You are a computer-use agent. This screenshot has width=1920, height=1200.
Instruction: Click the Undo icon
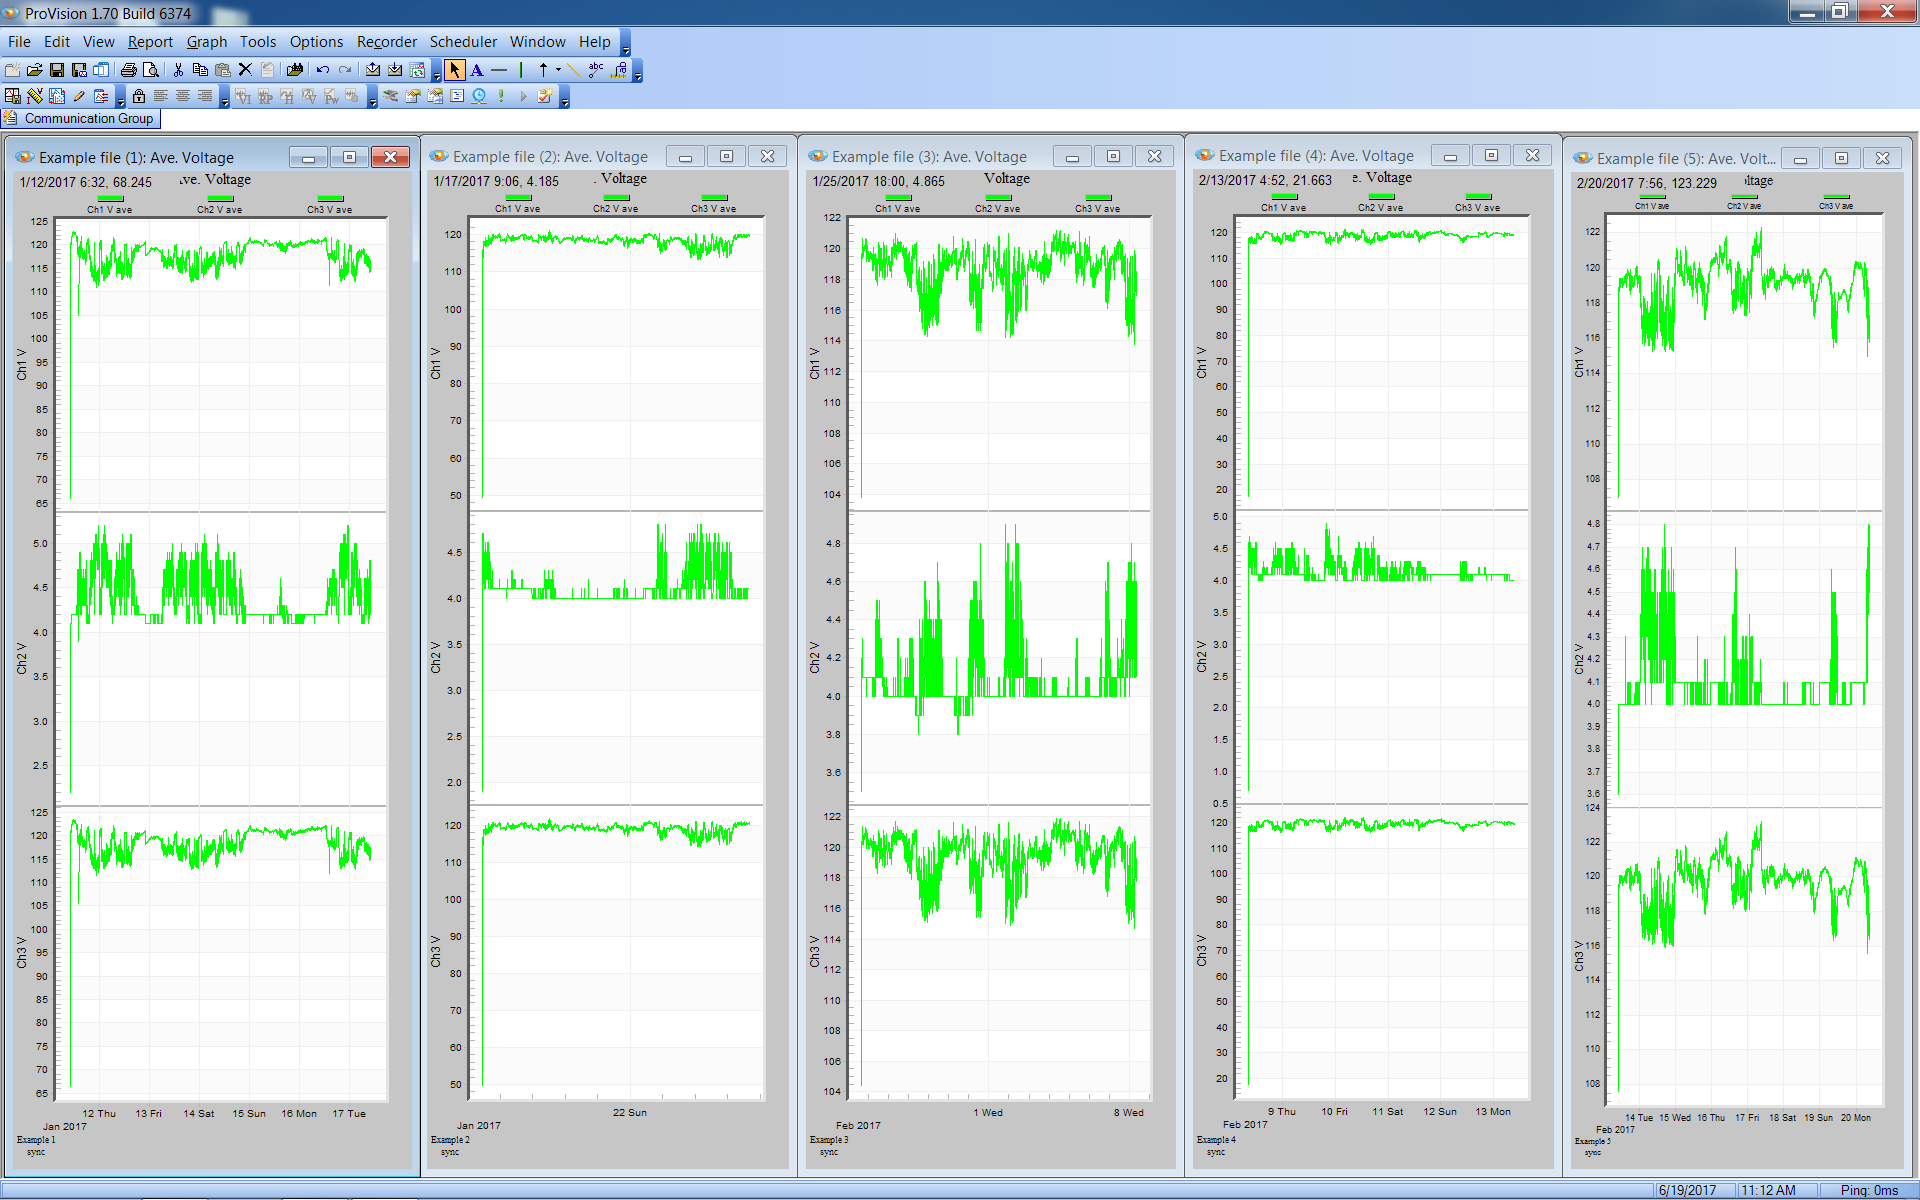pos(322,70)
